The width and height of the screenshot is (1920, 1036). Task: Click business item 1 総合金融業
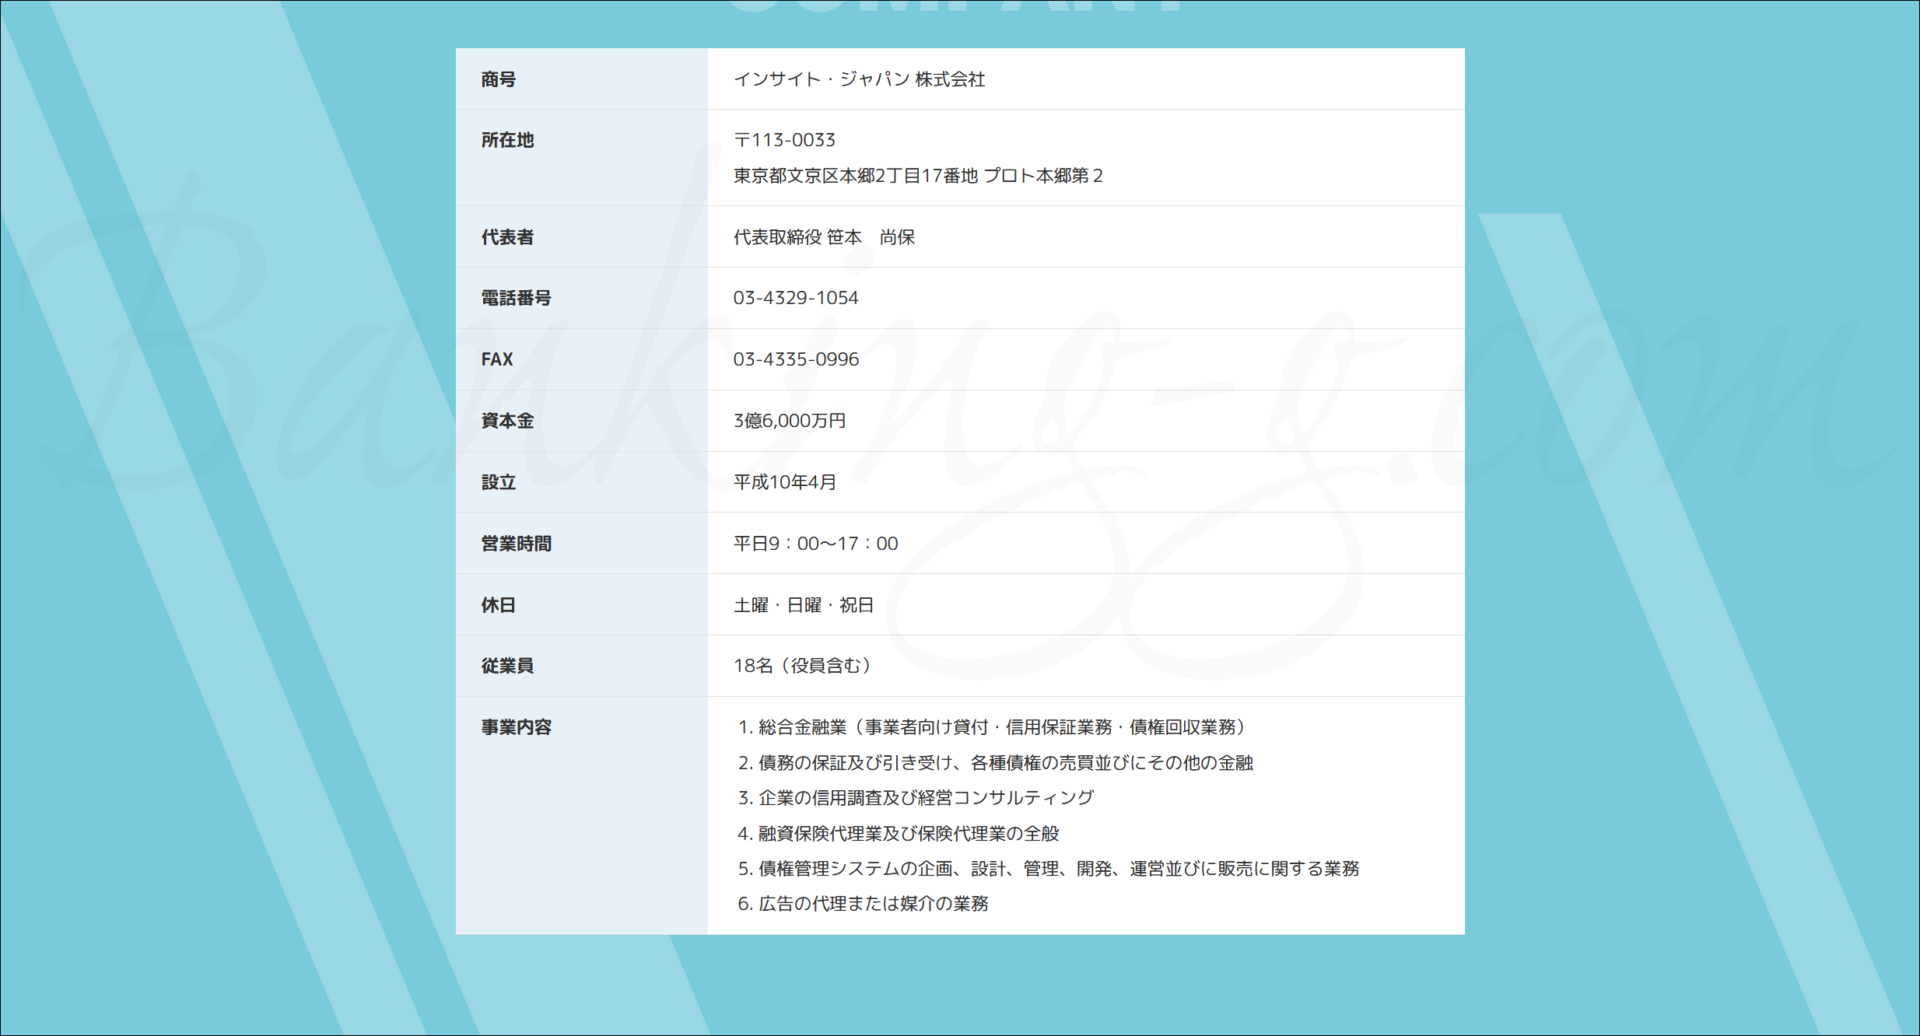click(992, 727)
